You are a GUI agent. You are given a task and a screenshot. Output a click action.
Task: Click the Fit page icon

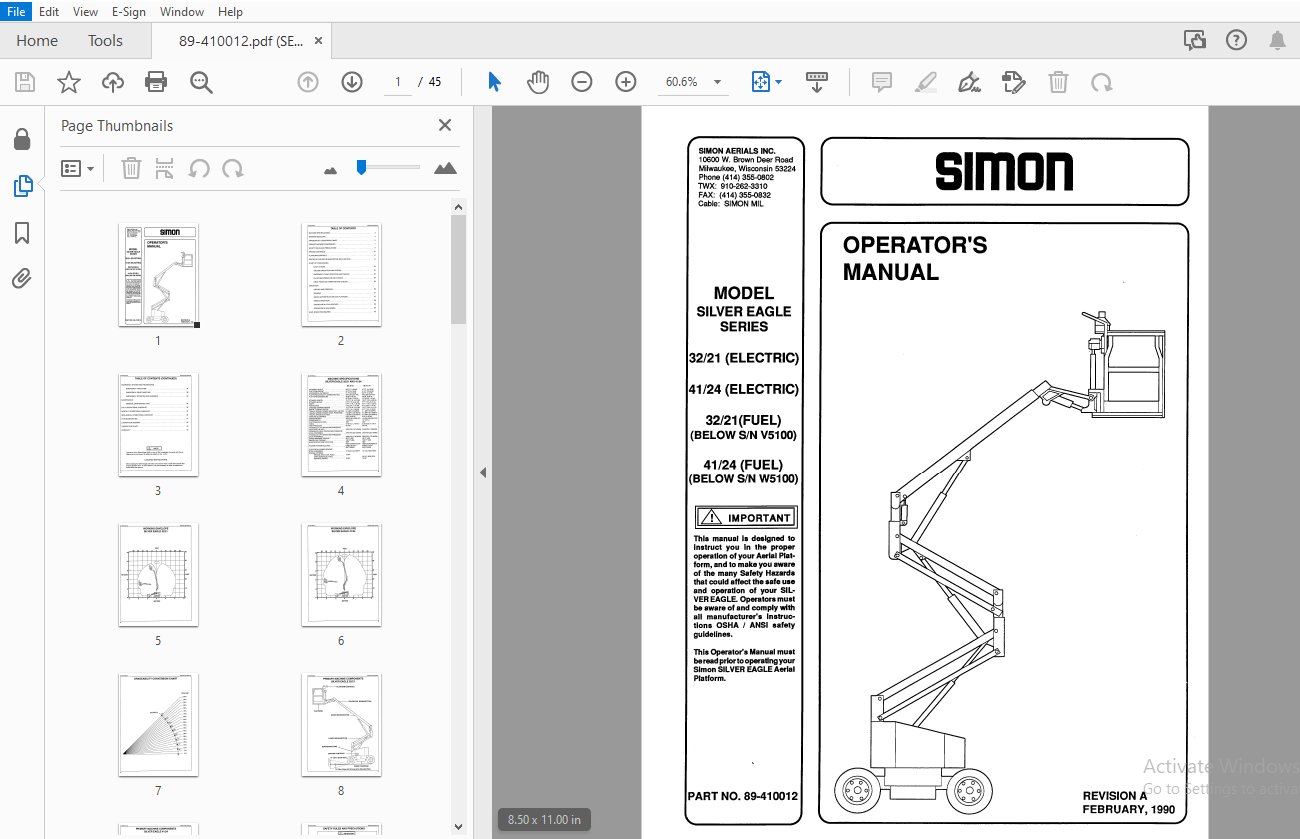coord(760,82)
